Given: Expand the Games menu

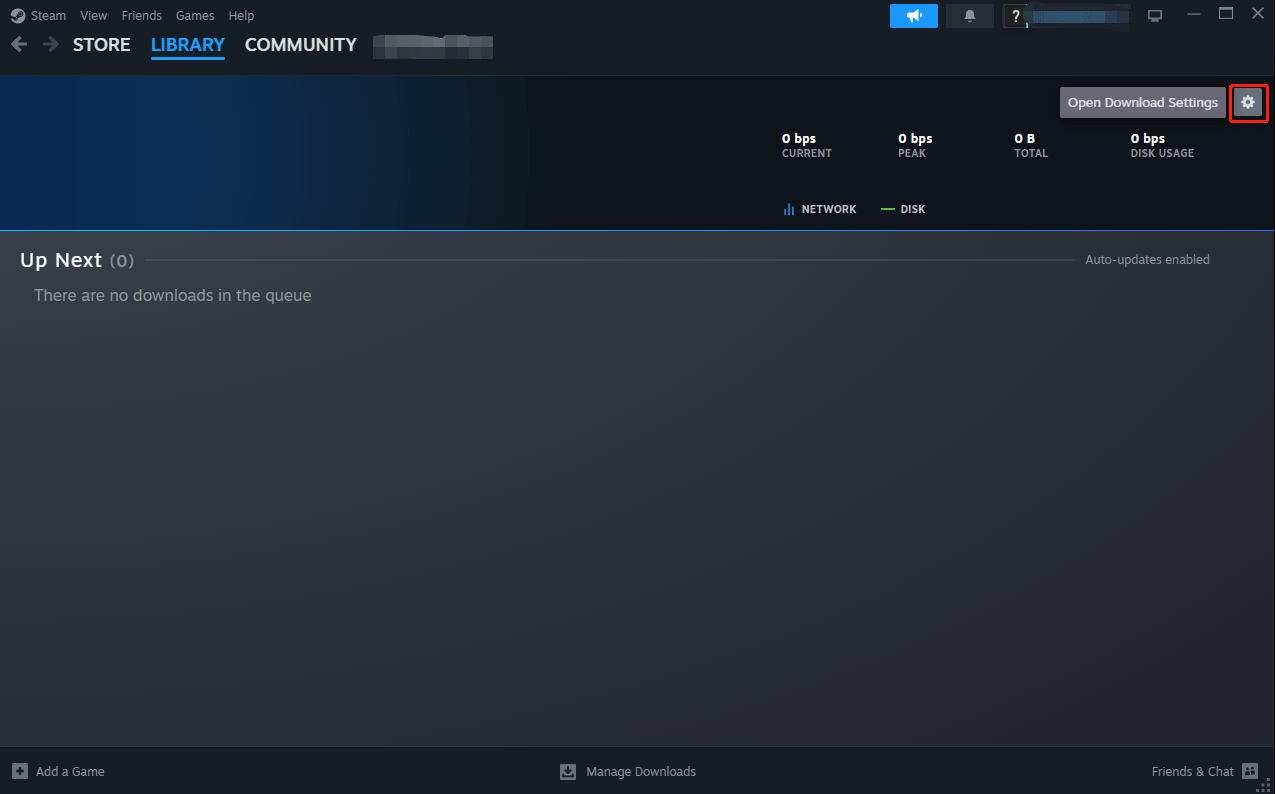Looking at the screenshot, I should point(194,16).
